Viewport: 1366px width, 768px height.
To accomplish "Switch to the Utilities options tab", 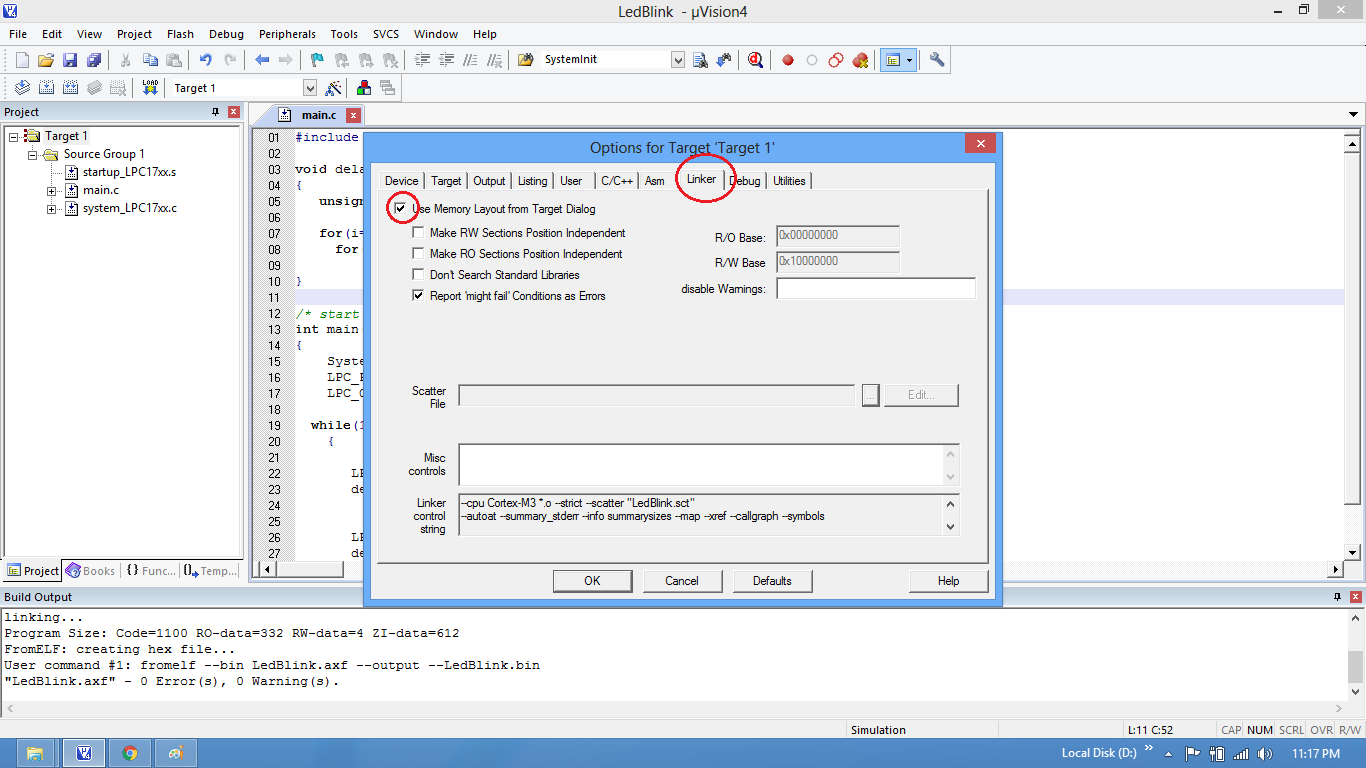I will (x=789, y=181).
